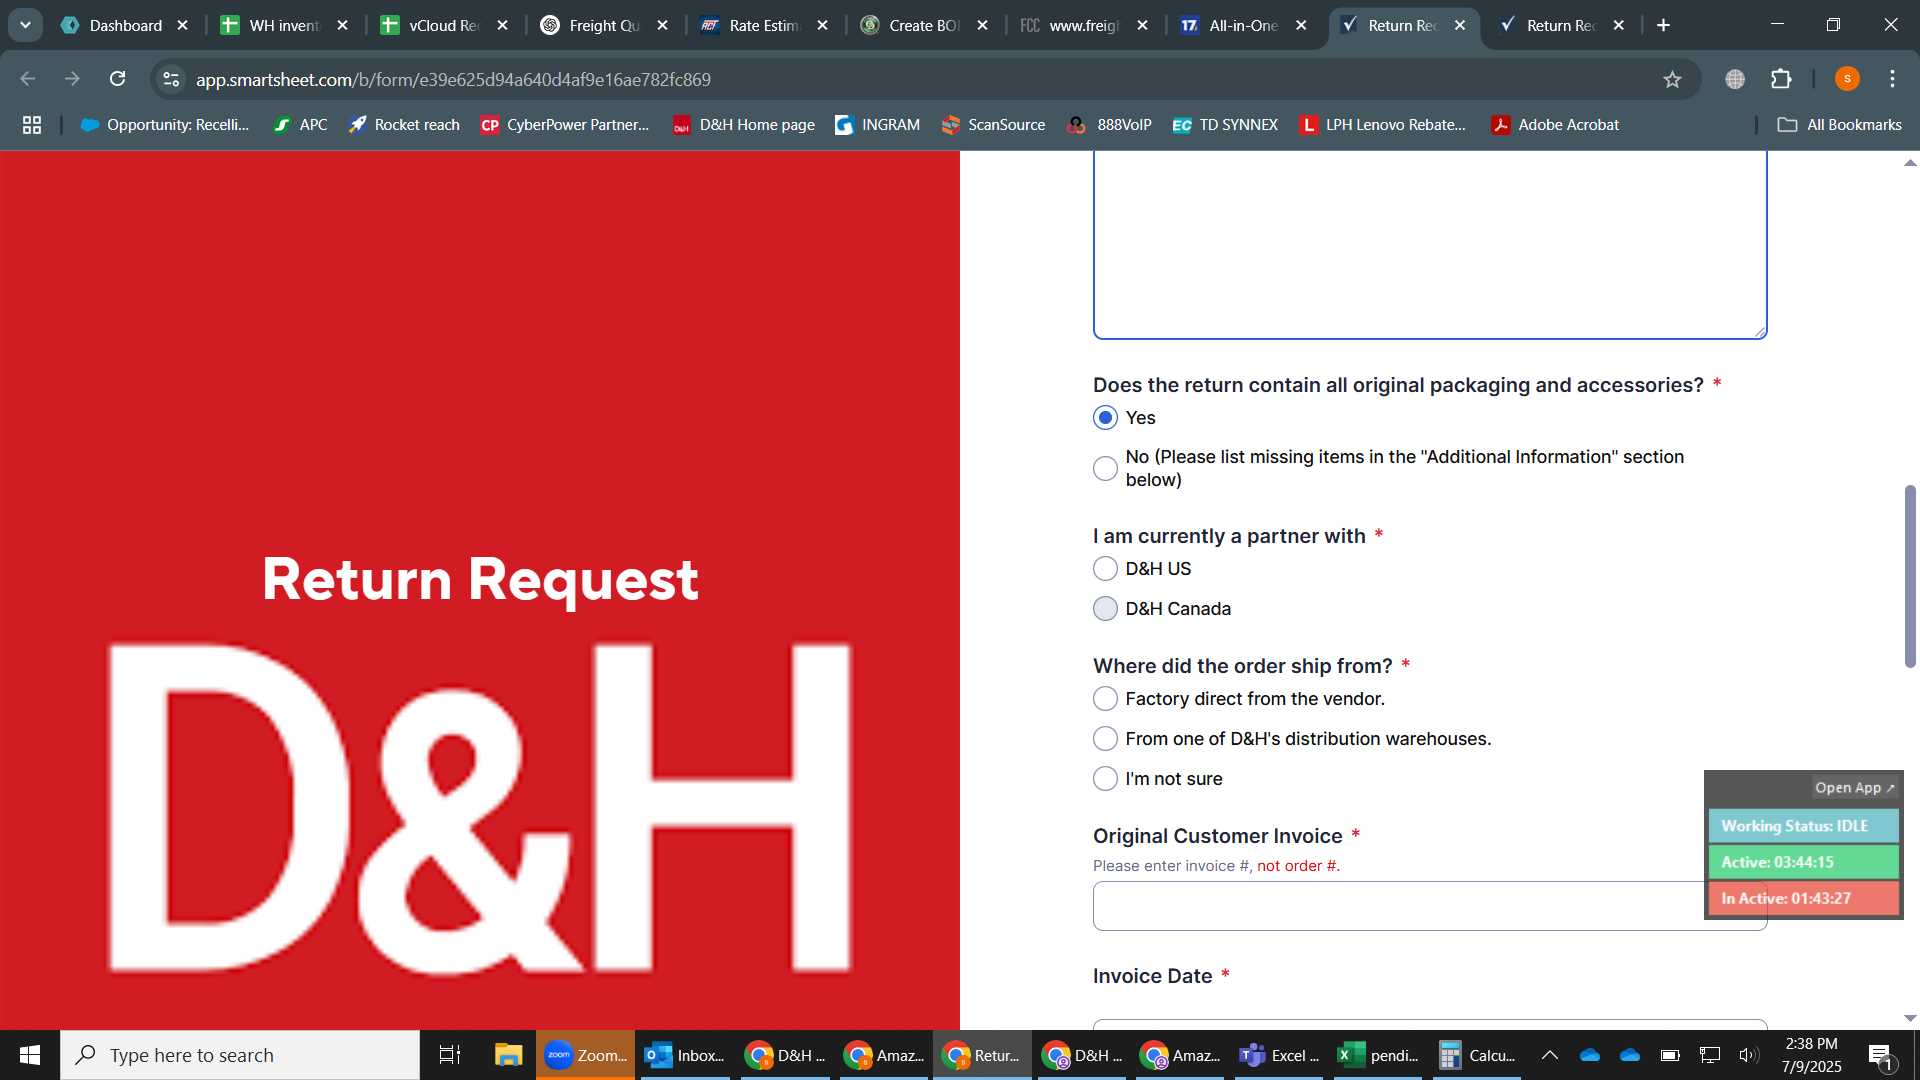Viewport: 1920px width, 1080px height.
Task: Open the Adobe Acrobat bookmark
Action: [1555, 125]
